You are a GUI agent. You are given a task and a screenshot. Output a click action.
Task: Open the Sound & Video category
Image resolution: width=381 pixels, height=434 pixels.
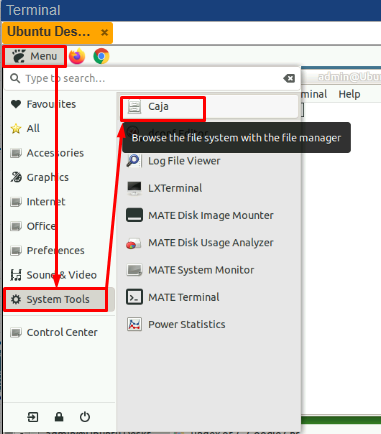(x=59, y=275)
